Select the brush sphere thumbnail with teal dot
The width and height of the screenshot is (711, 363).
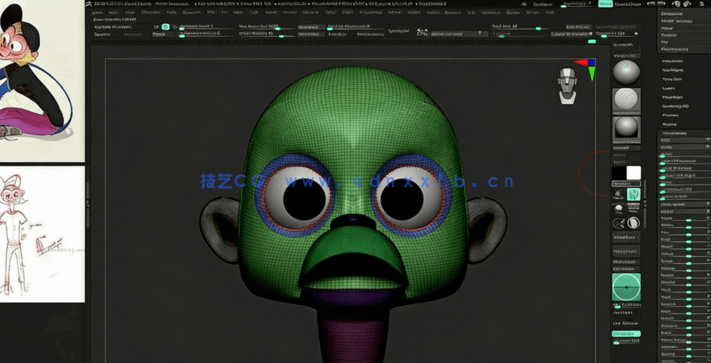(626, 73)
